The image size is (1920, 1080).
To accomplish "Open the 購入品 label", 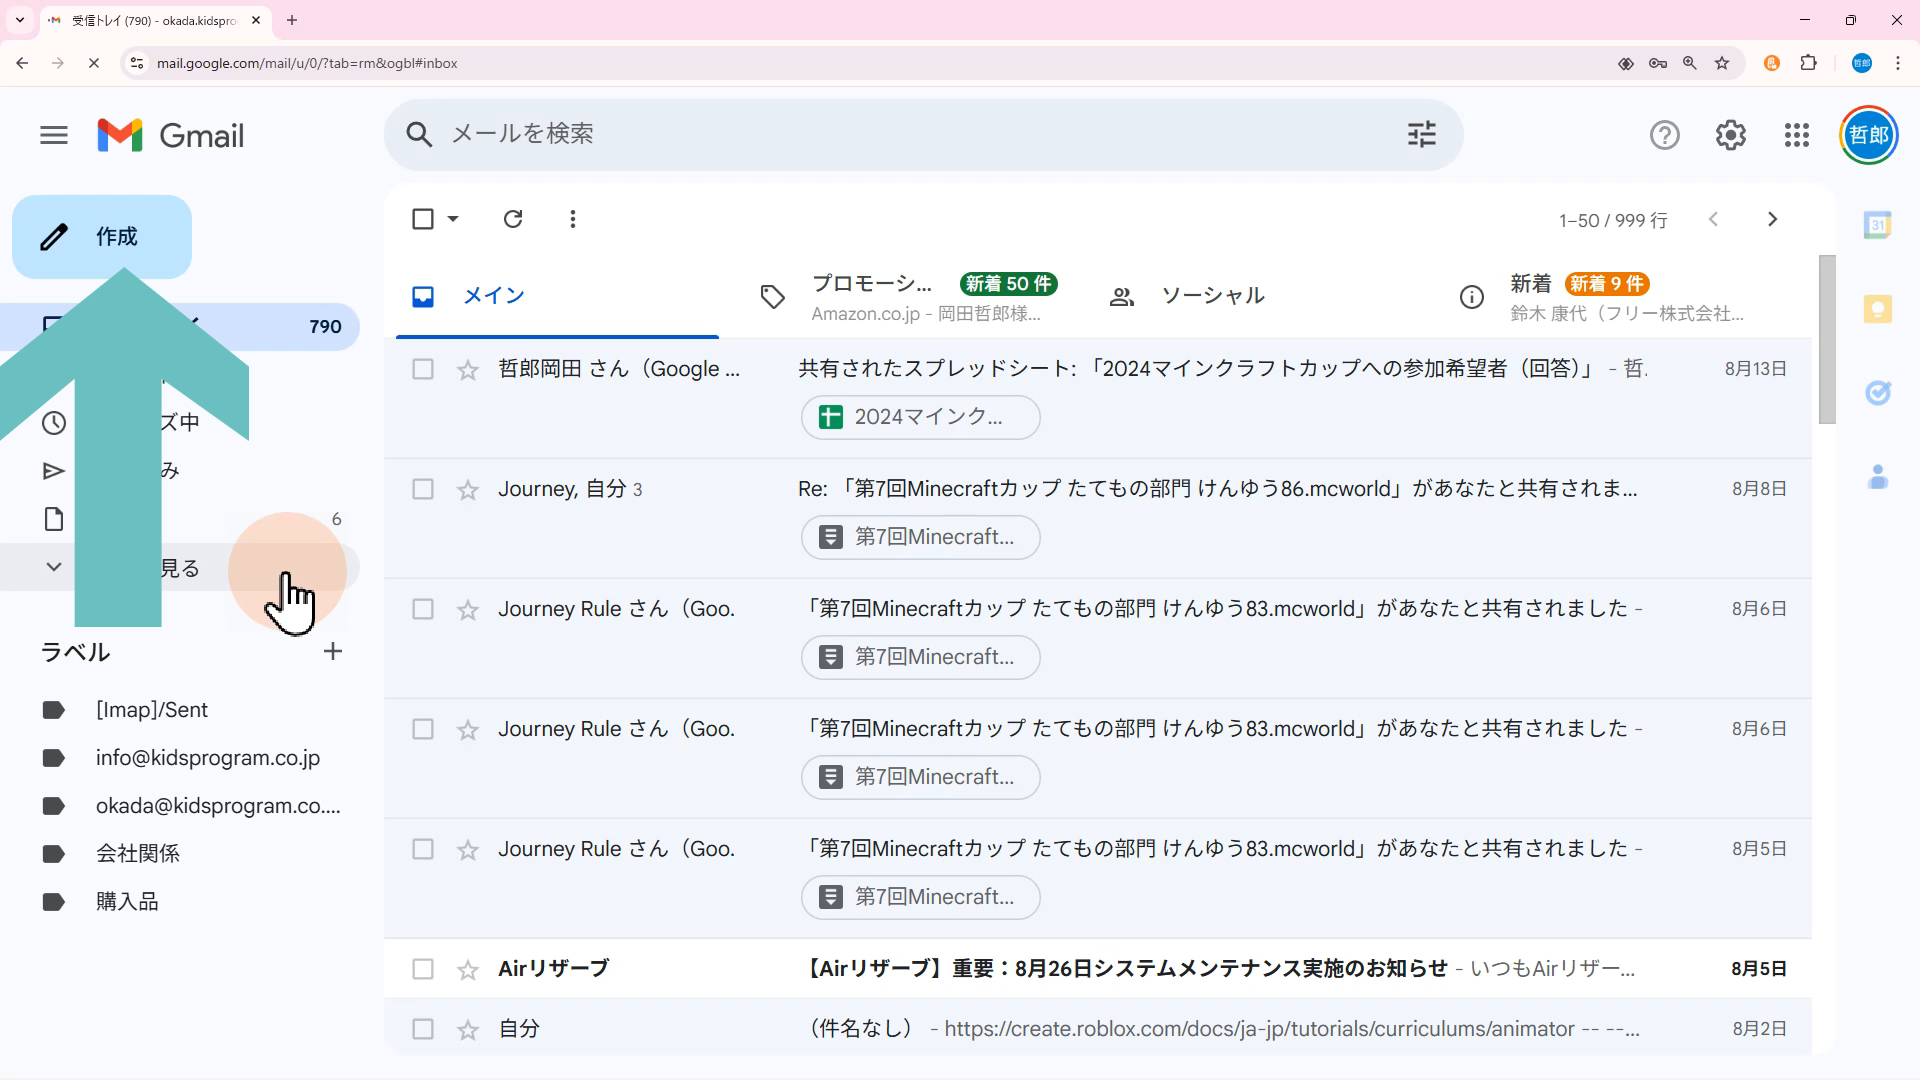I will (x=127, y=902).
